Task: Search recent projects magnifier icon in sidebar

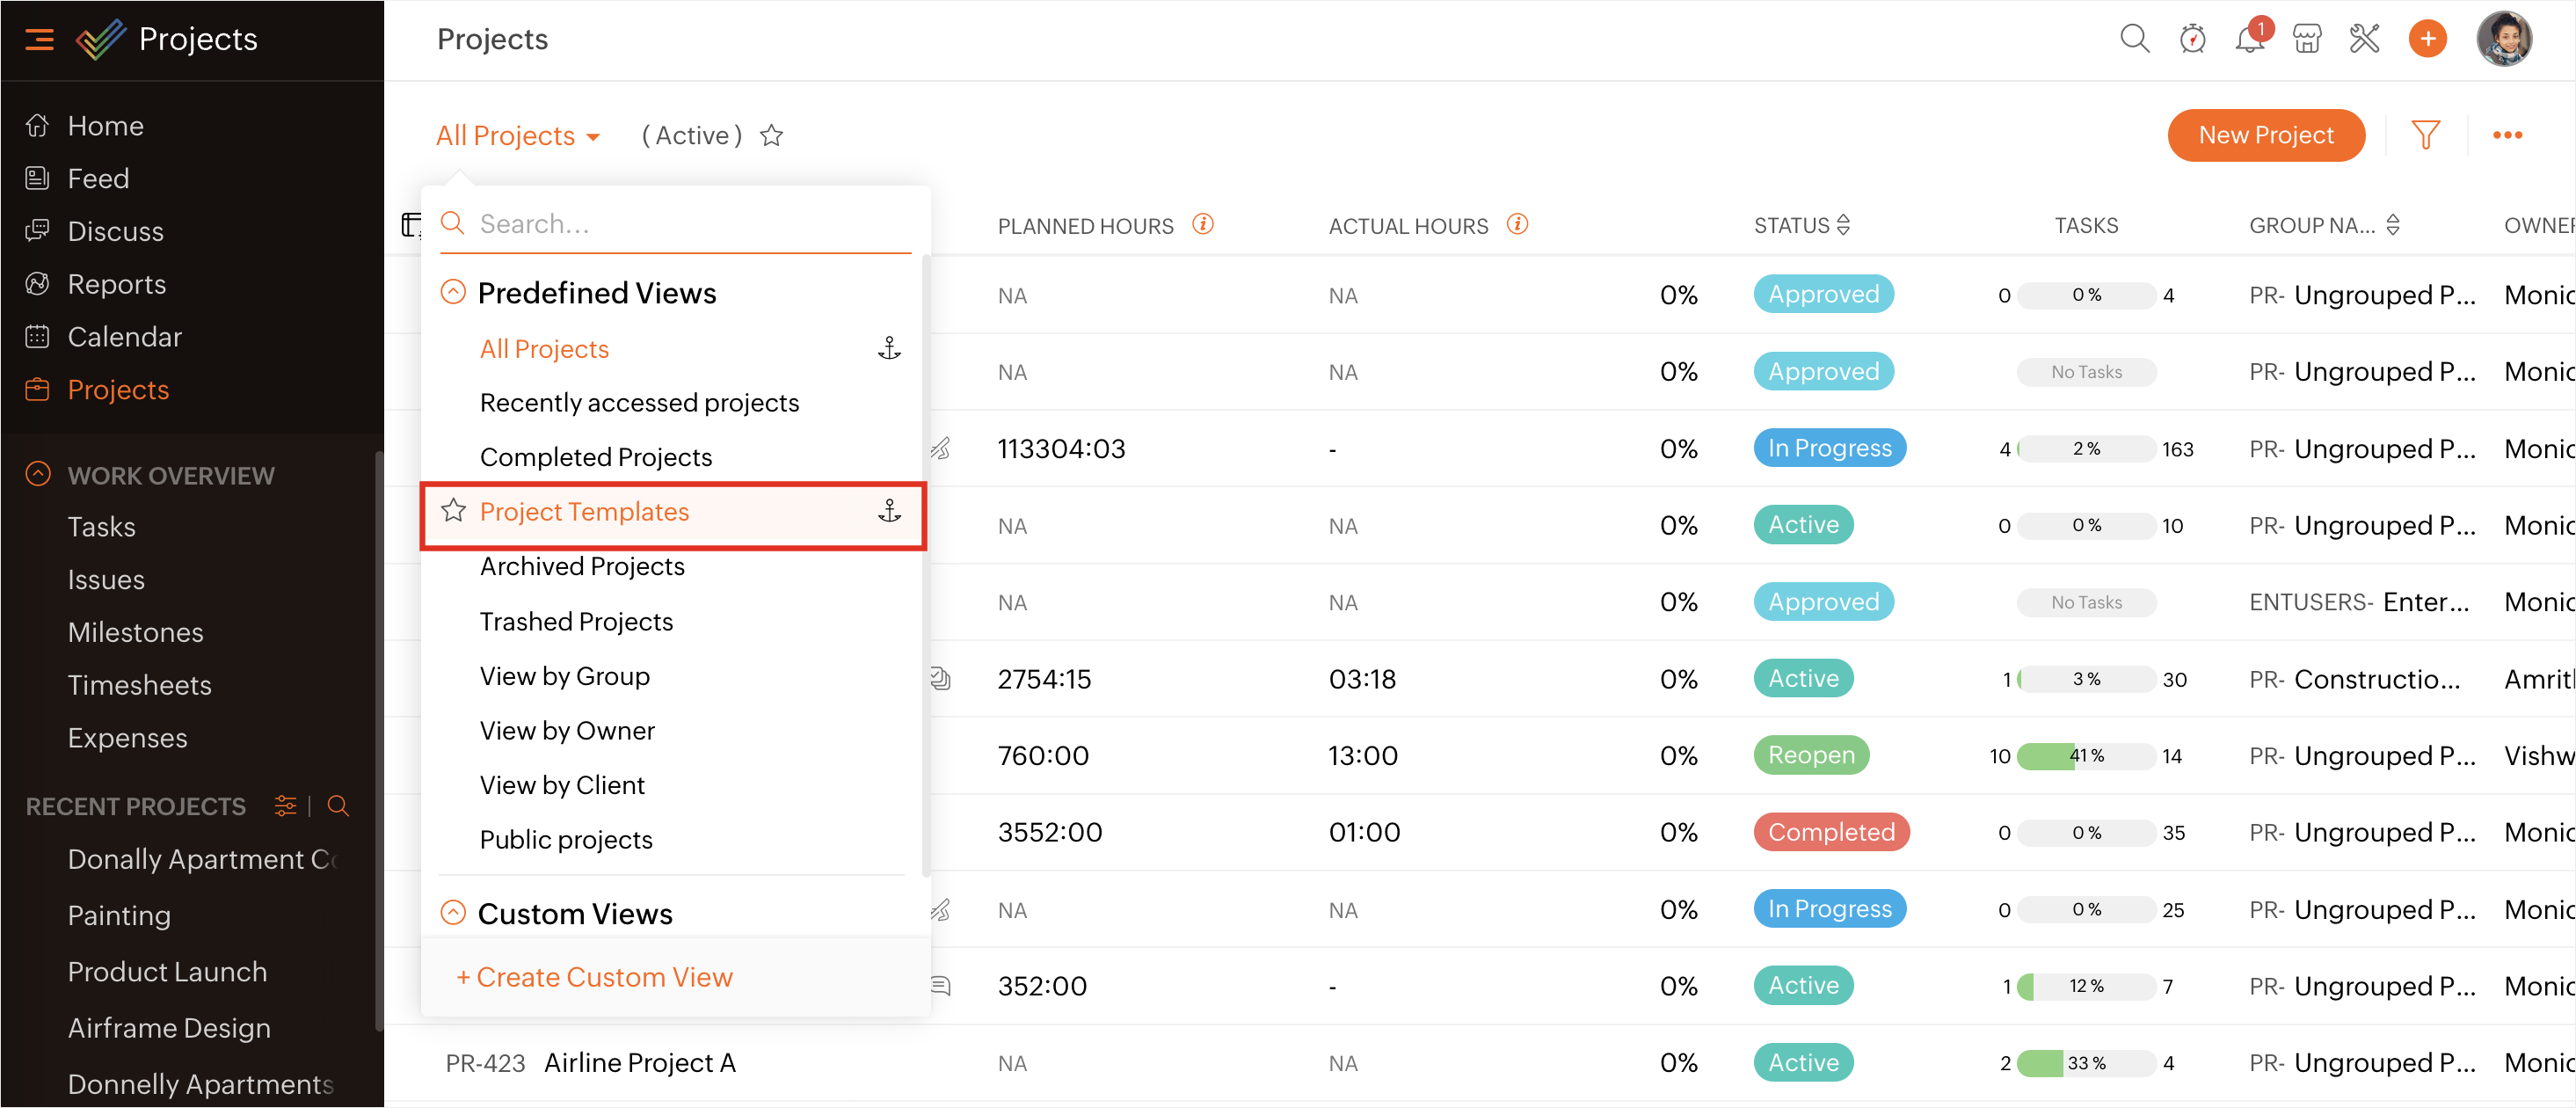Action: [338, 806]
